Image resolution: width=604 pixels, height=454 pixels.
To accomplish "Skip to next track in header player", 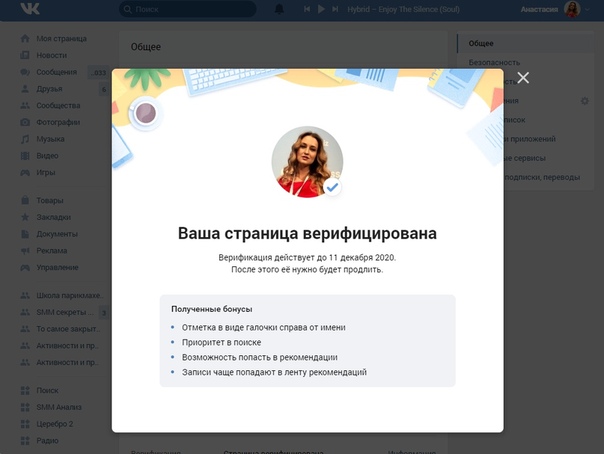I will click(335, 9).
